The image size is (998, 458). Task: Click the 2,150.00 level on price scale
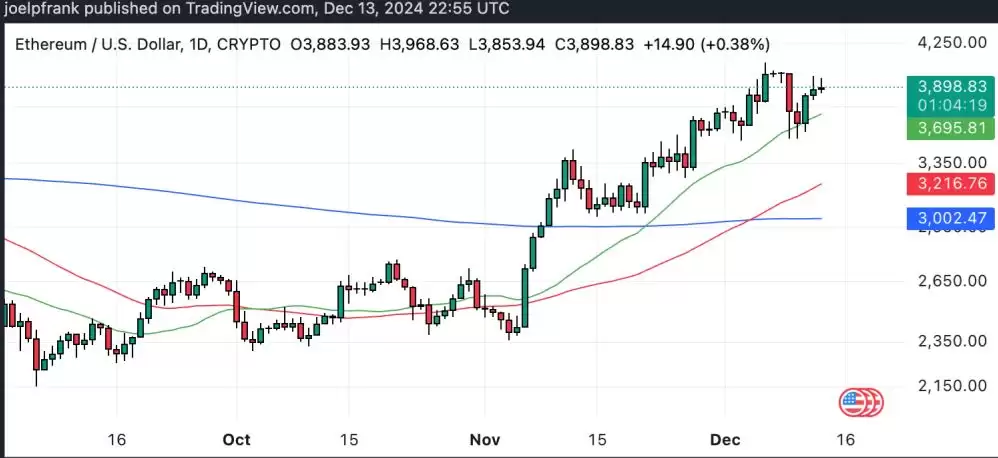pos(949,386)
